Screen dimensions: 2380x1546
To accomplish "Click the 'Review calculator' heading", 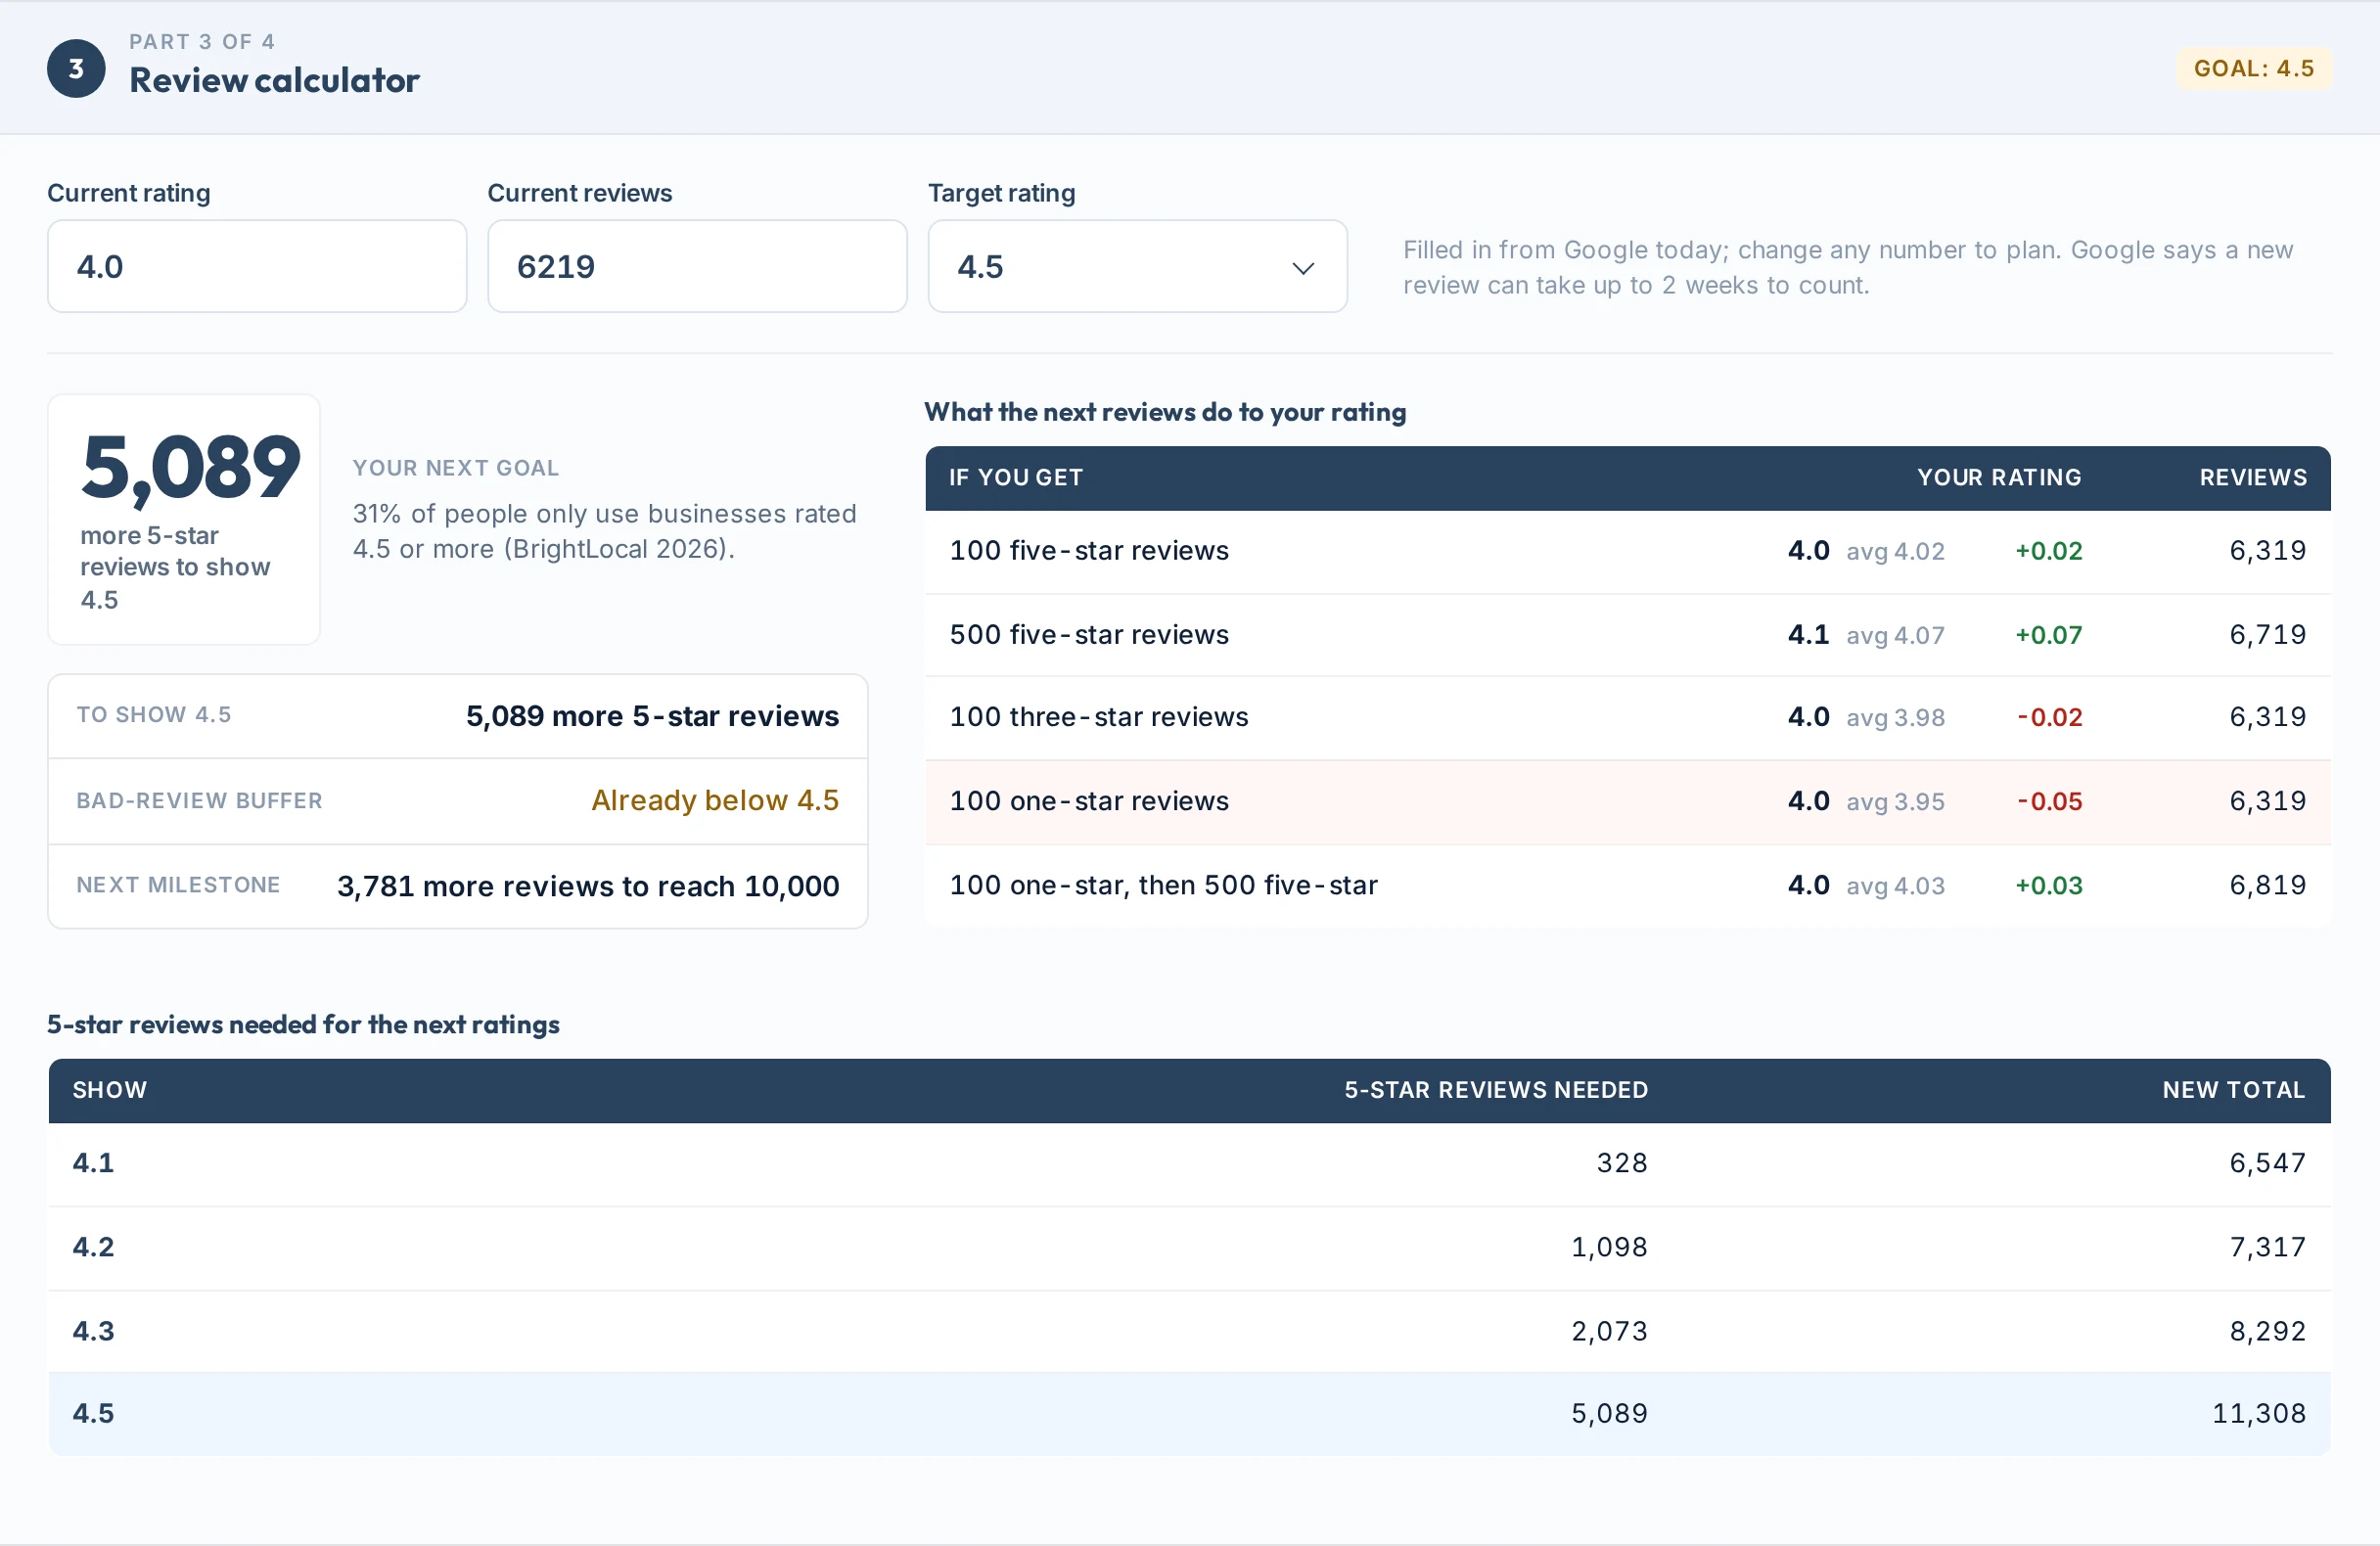I will tap(274, 80).
